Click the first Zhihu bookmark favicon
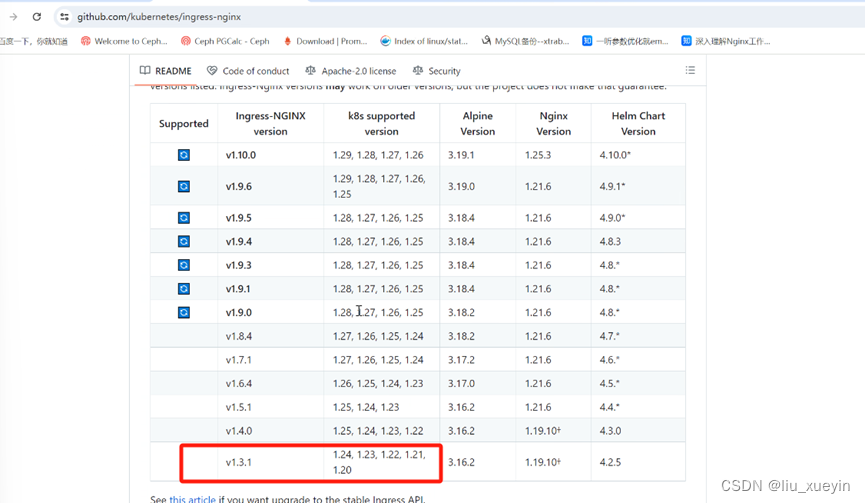 [587, 41]
